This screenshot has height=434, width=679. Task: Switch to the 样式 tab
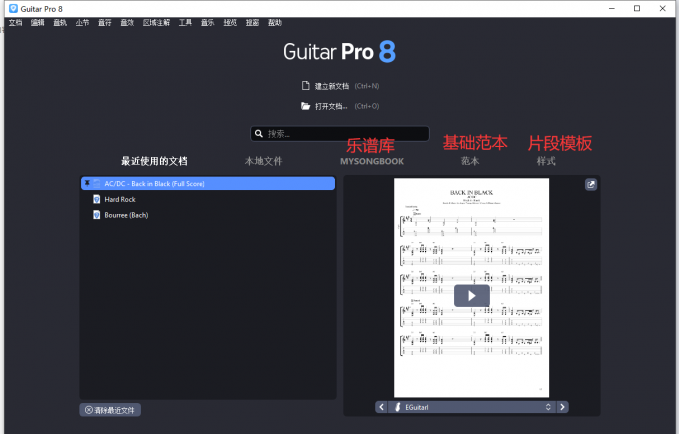(x=546, y=161)
